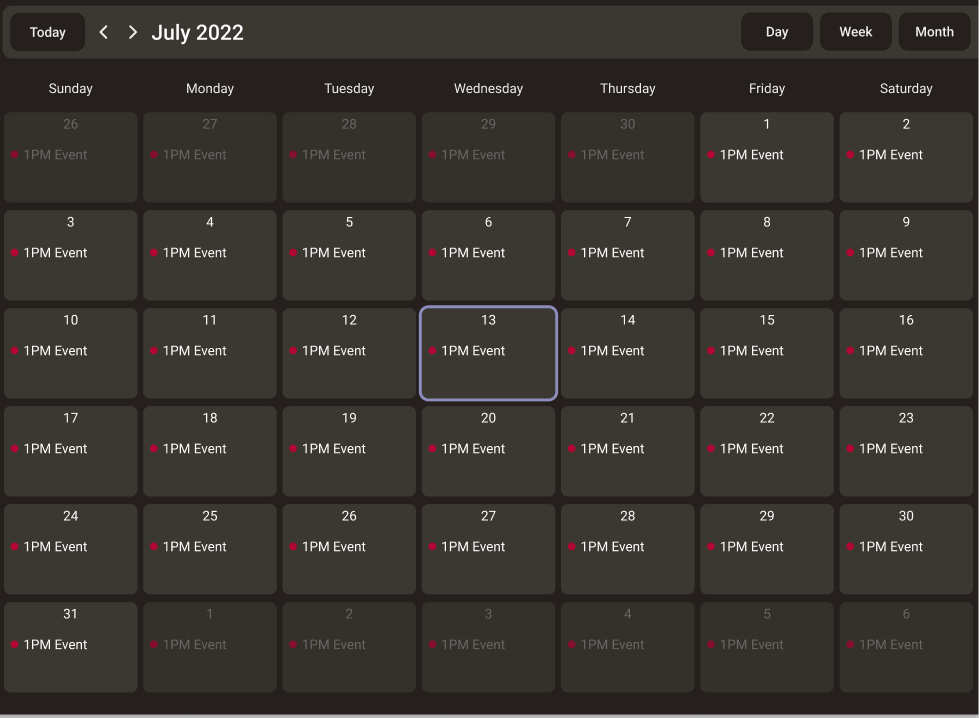Select the Tuesday column header
The image size is (979, 718).
[x=349, y=89]
